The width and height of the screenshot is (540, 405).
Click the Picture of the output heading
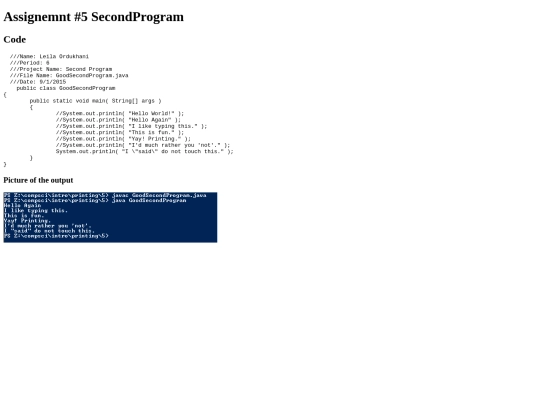(38, 180)
